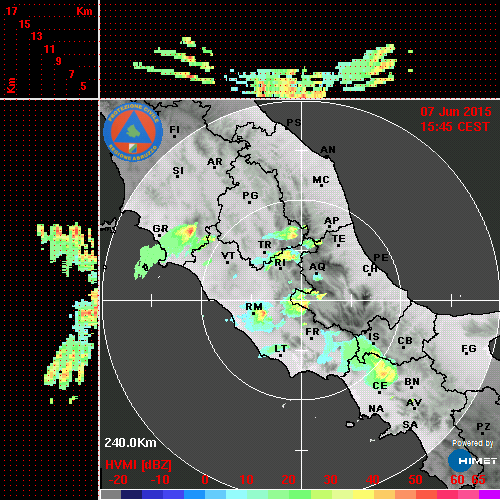Click the HIMET logo
500x500 pixels.
point(472,461)
